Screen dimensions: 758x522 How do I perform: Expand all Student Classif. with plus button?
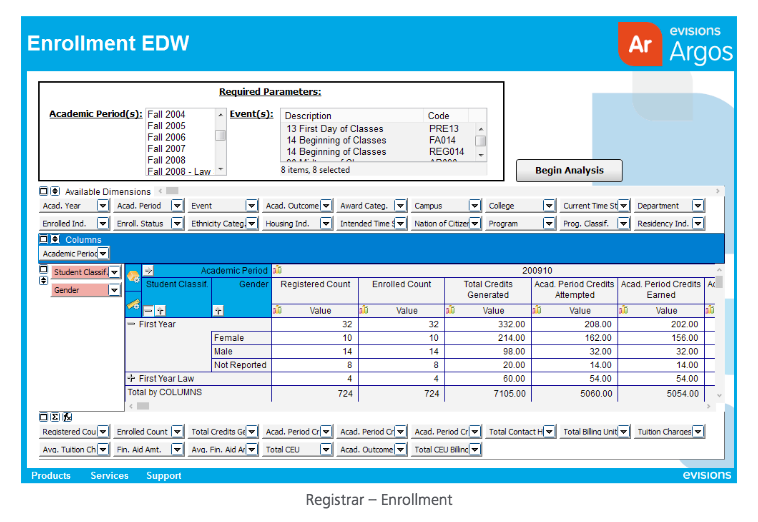(160, 311)
